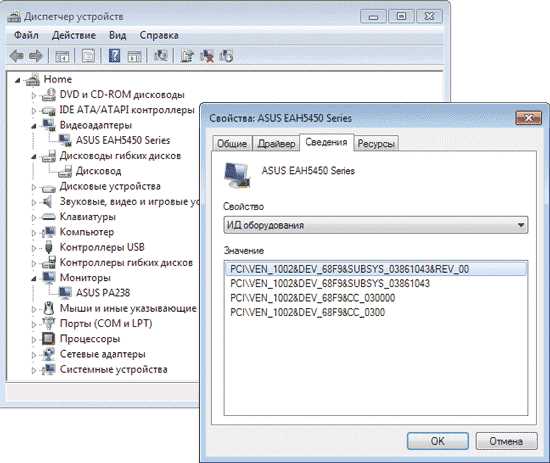
Task: Switch to the Драйвер tab
Action: [276, 143]
